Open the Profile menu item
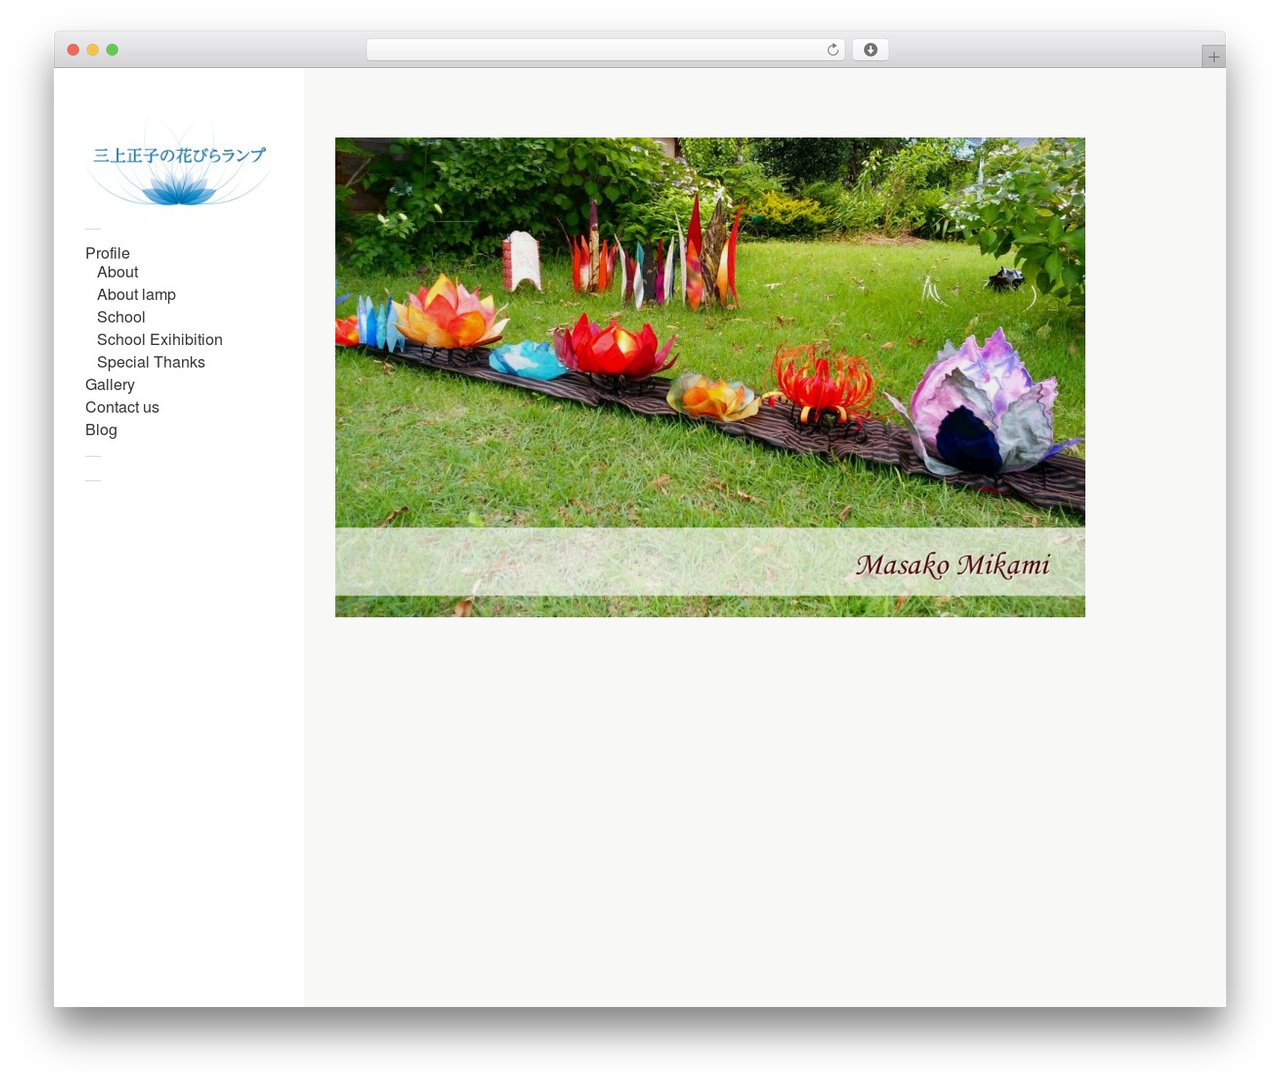This screenshot has width=1280, height=1084. click(x=107, y=253)
